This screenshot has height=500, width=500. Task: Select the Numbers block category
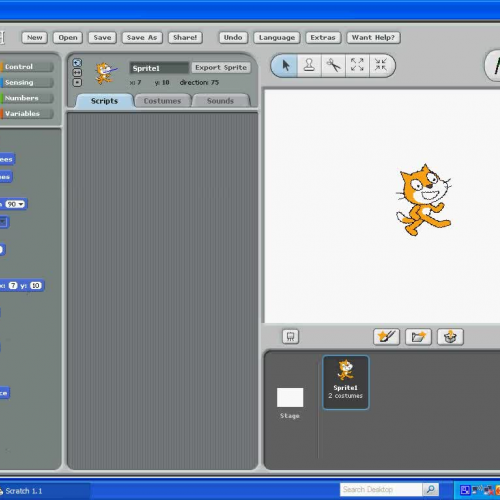(26, 98)
